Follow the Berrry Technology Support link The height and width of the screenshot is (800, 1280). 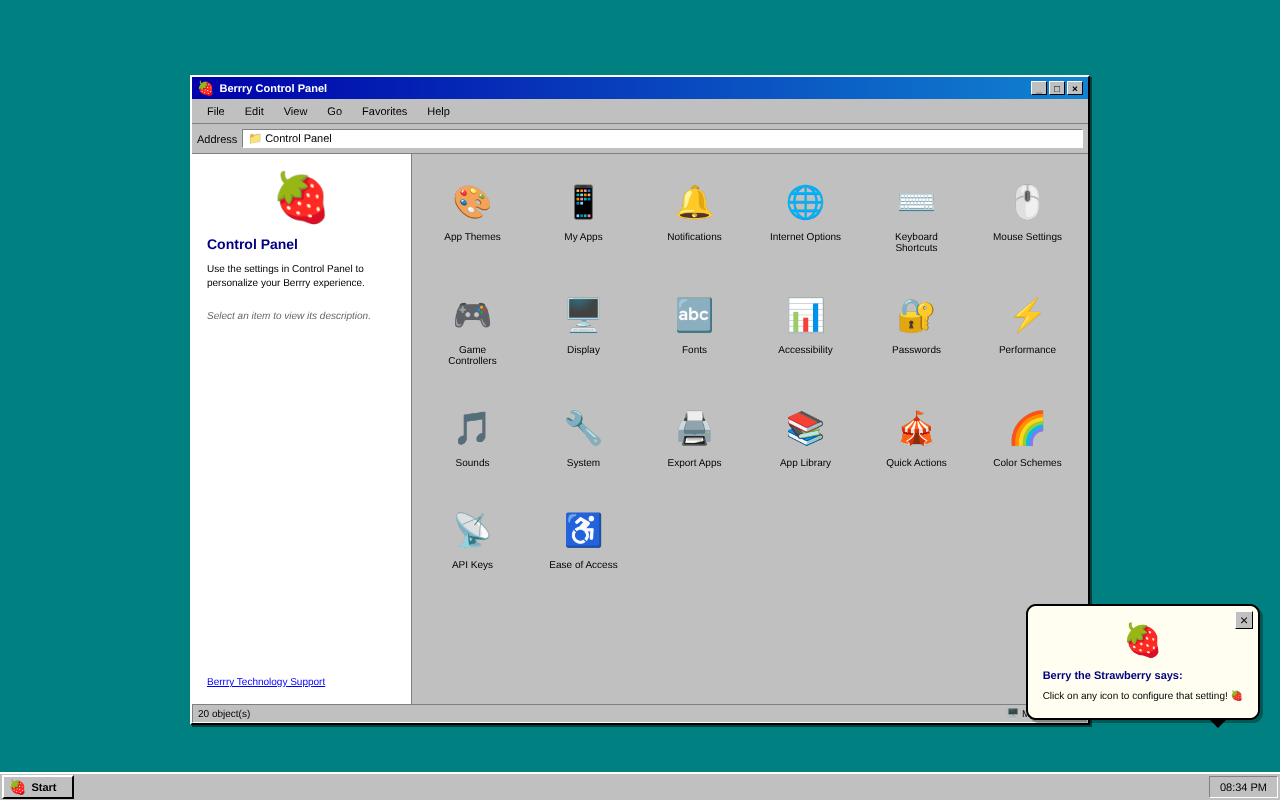pos(266,681)
